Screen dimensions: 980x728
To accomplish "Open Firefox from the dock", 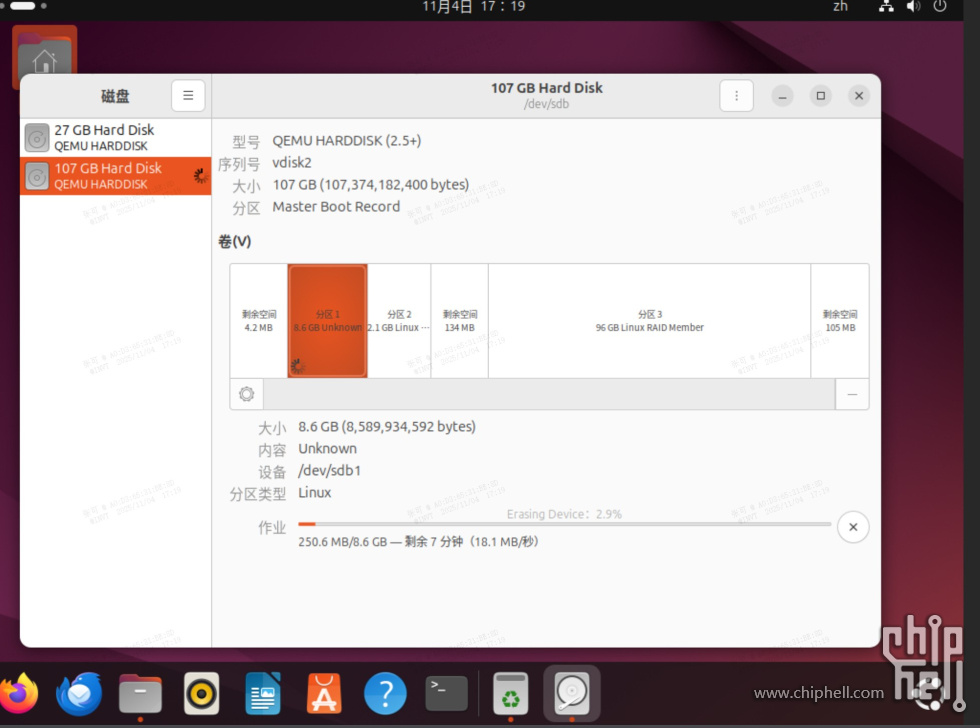I will 18,693.
